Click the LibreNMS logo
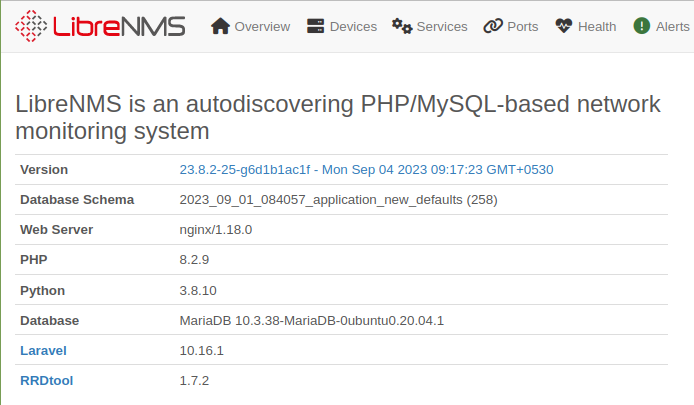694x405 pixels. coord(100,26)
